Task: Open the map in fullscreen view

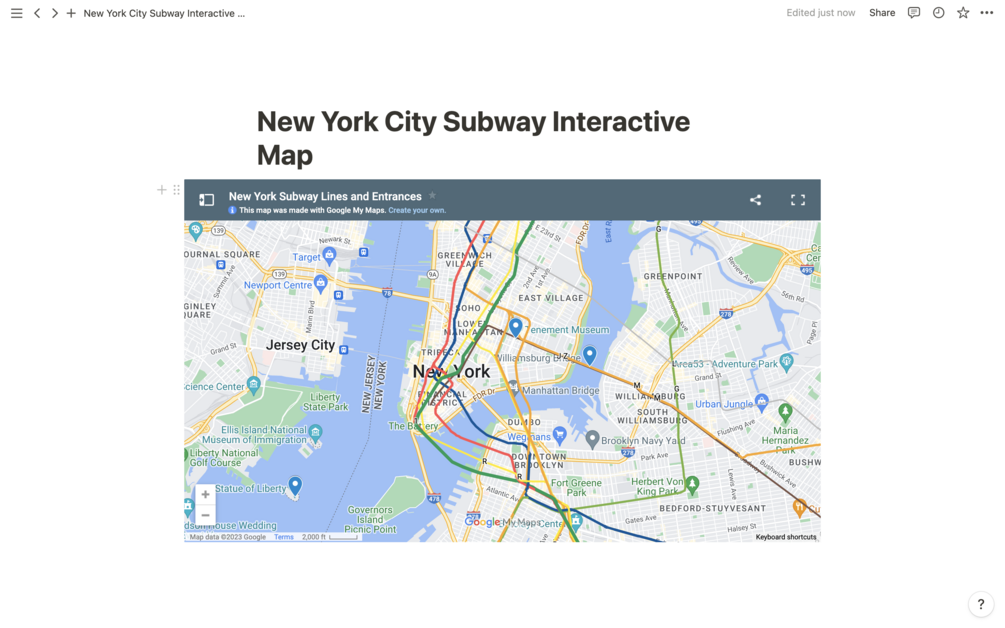Action: (x=798, y=200)
